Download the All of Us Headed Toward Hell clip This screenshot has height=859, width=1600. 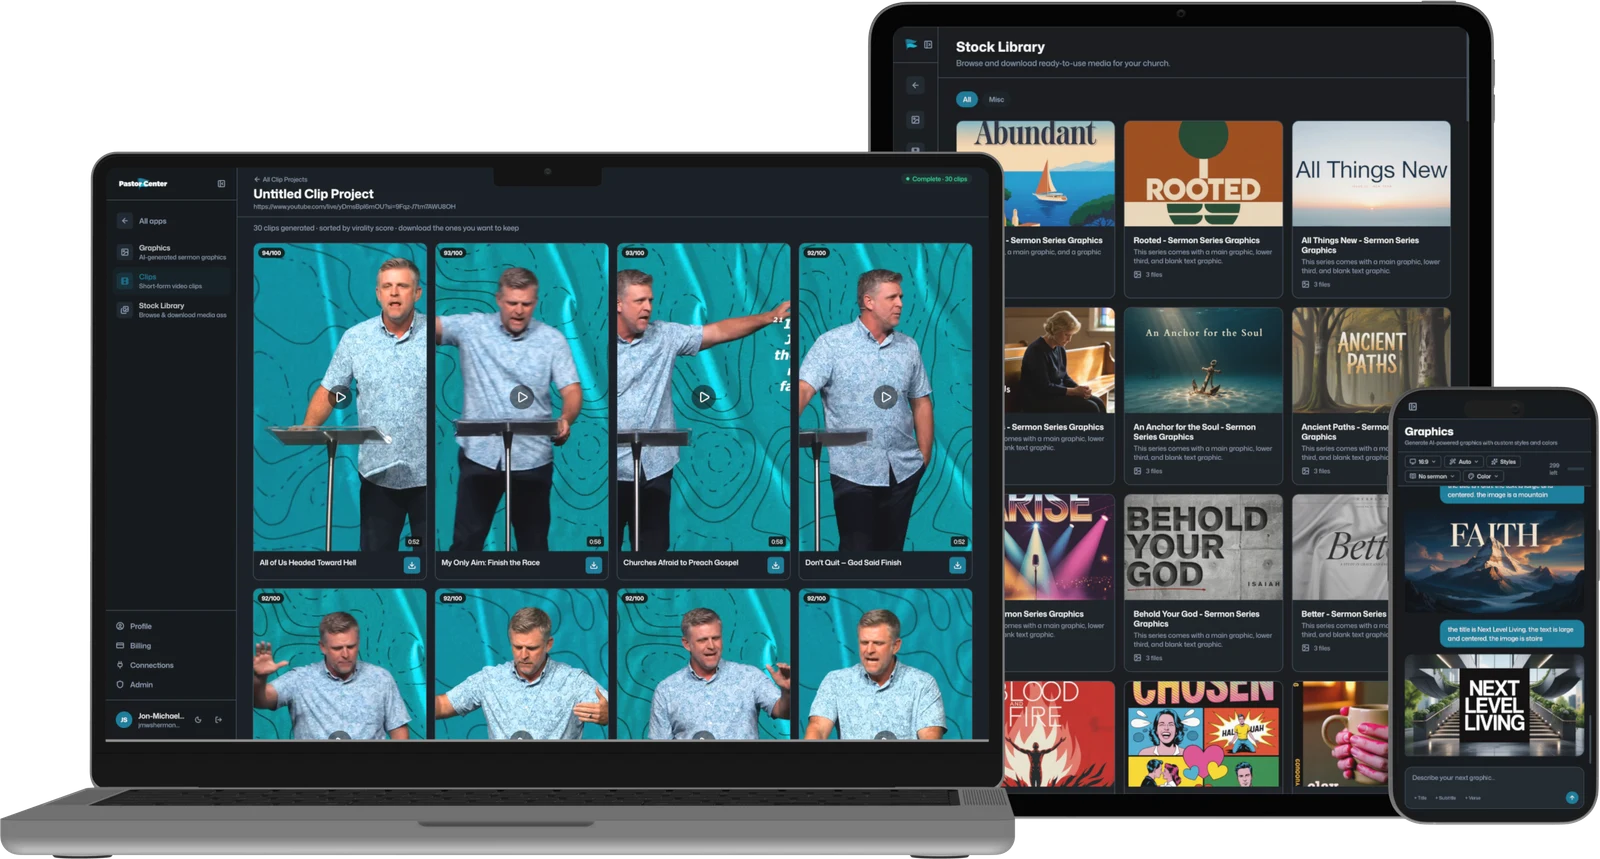click(411, 565)
